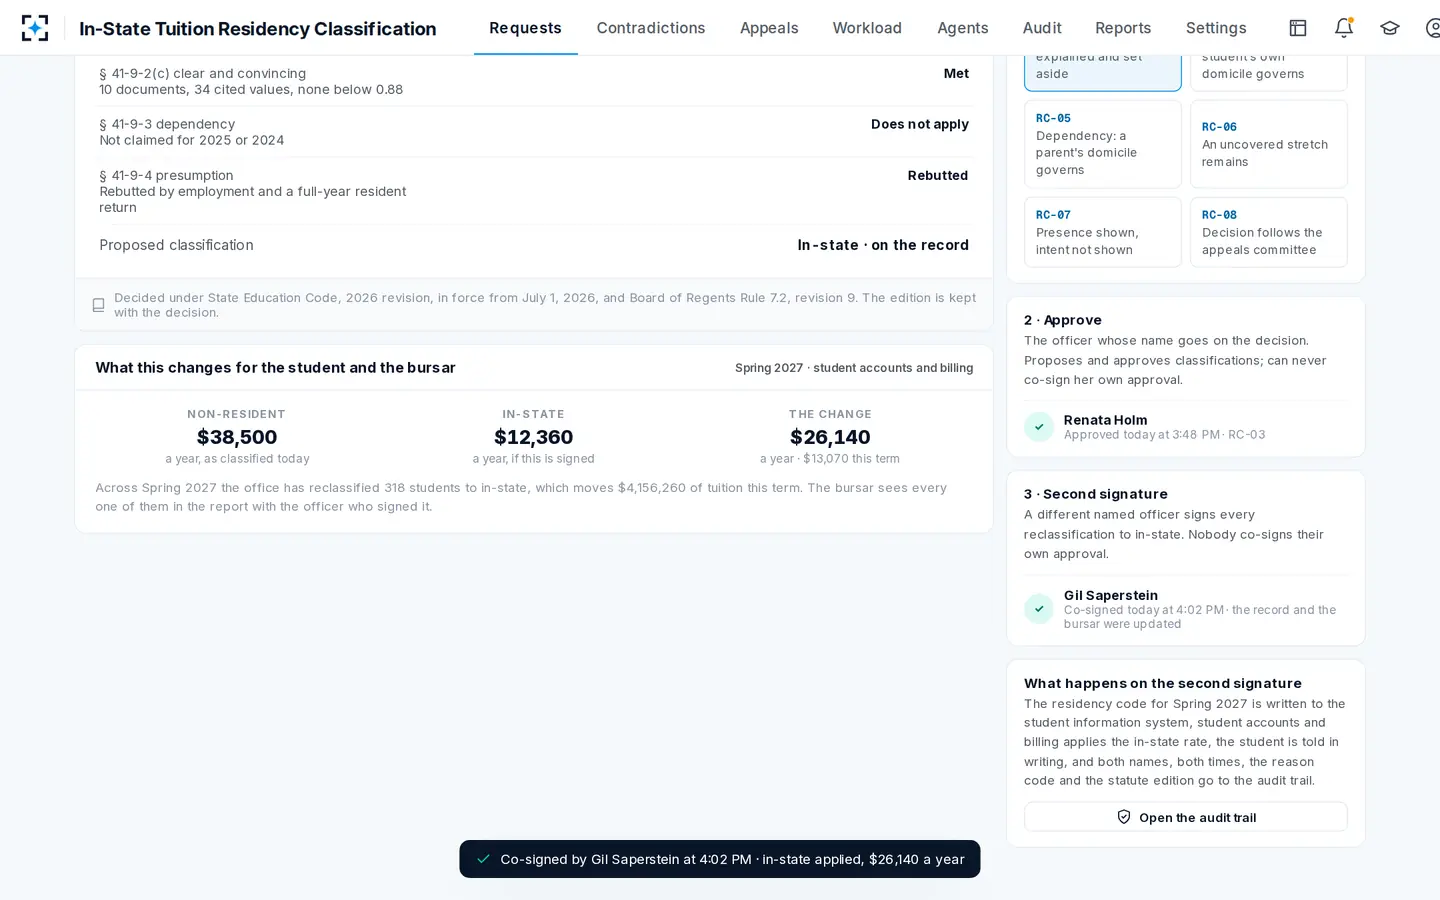Click the co-signed confirmation toast message

(720, 859)
